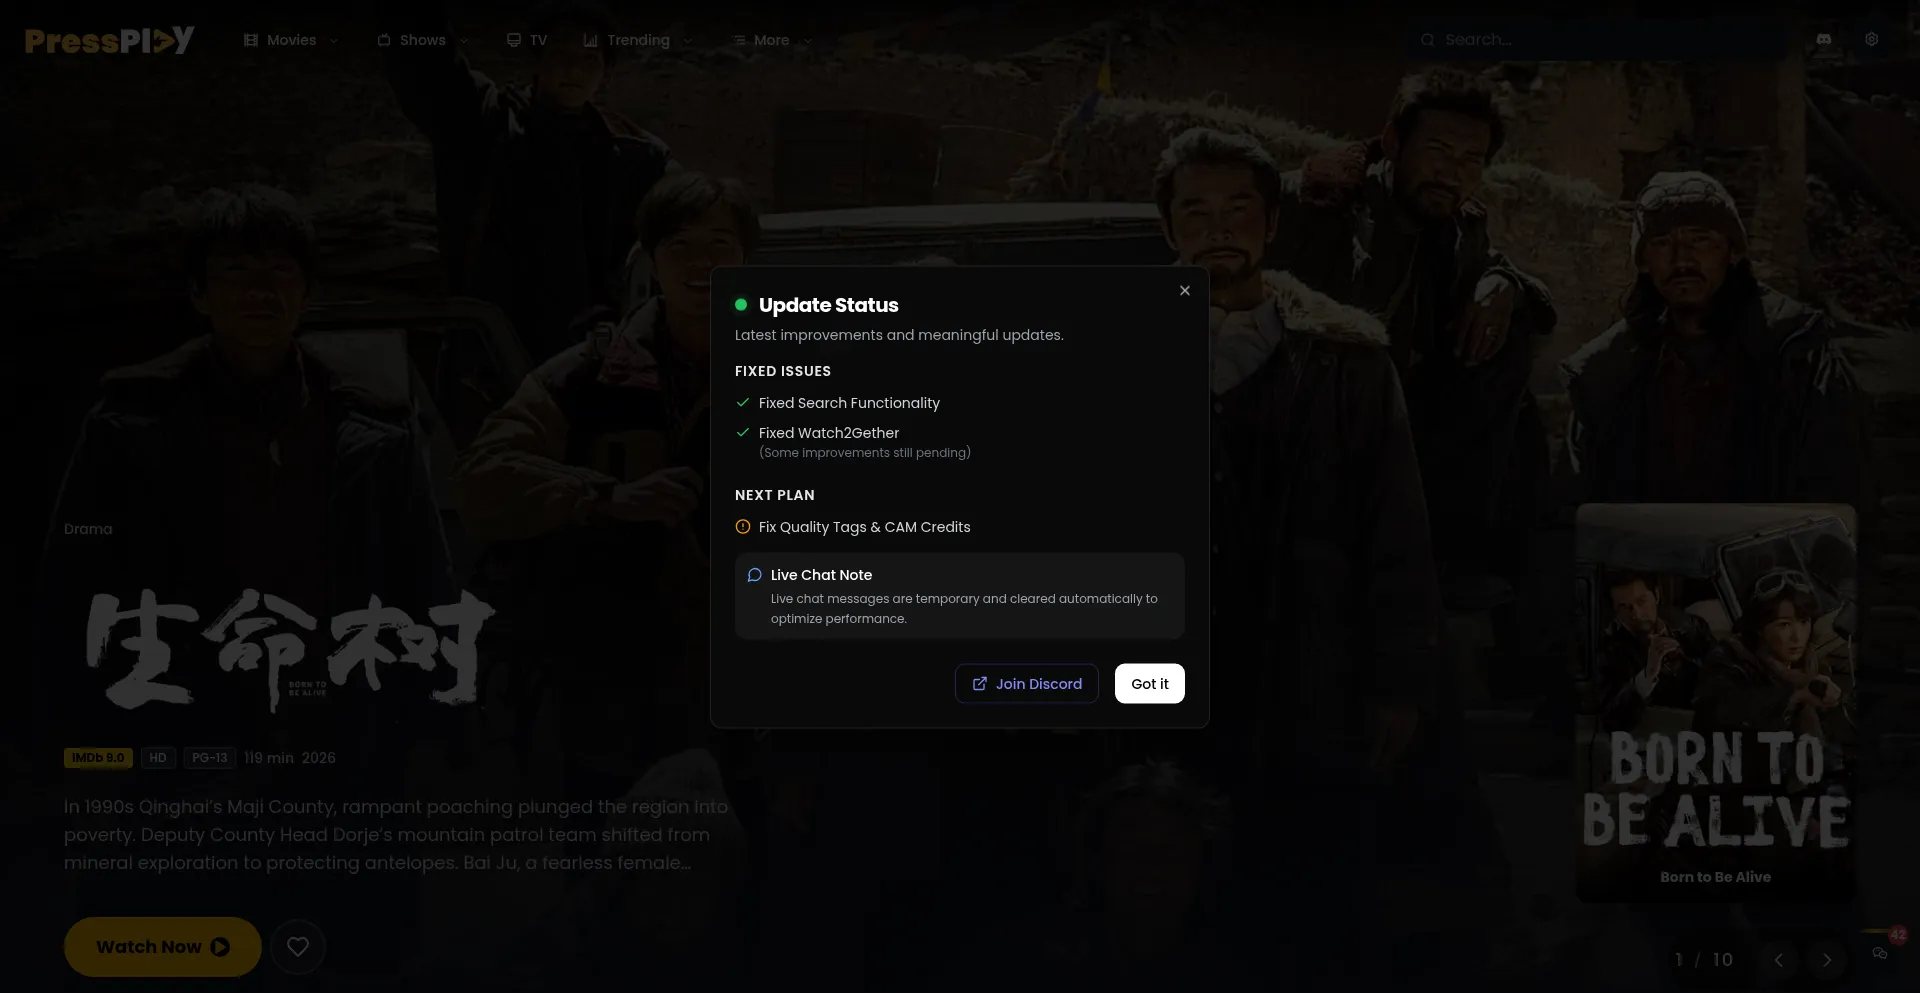Close the Update Status dialog
Viewport: 1920px width, 993px height.
click(1185, 291)
